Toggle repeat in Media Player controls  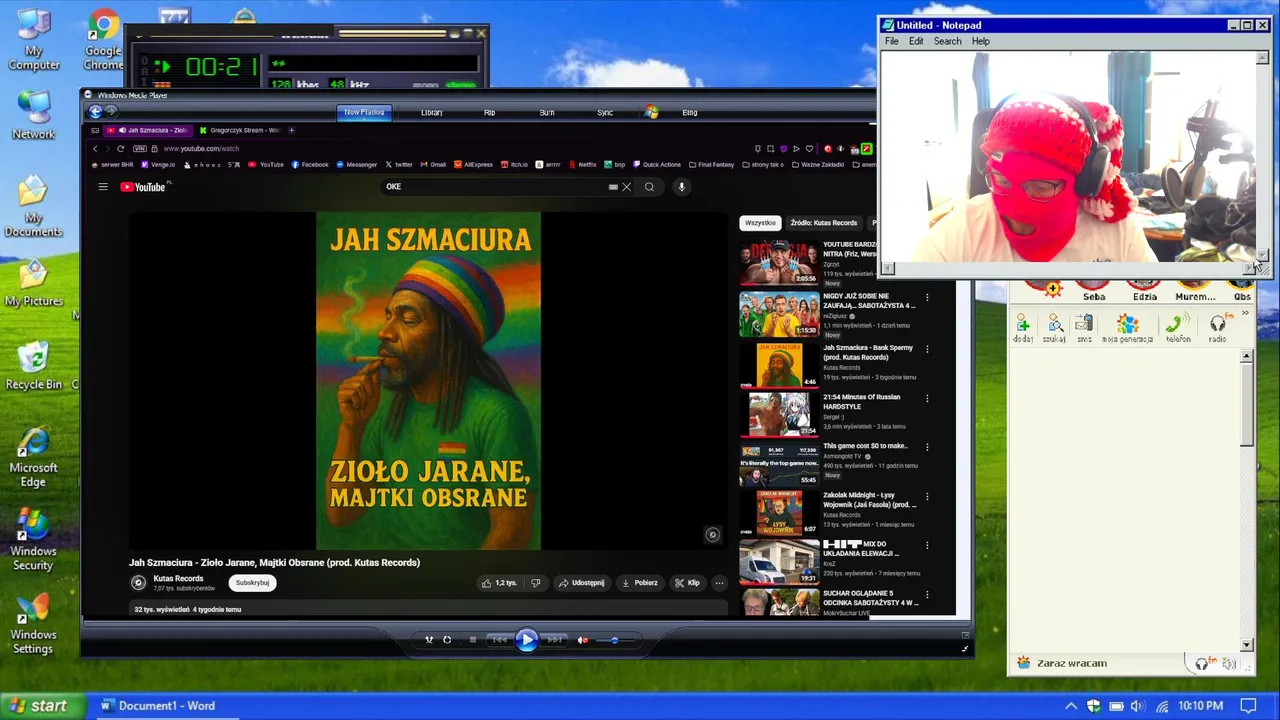pyautogui.click(x=447, y=640)
